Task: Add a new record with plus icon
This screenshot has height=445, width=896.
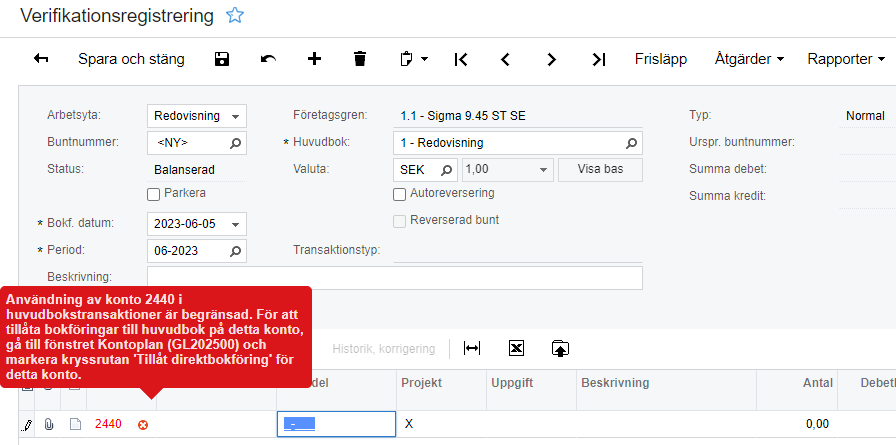Action: [x=314, y=59]
